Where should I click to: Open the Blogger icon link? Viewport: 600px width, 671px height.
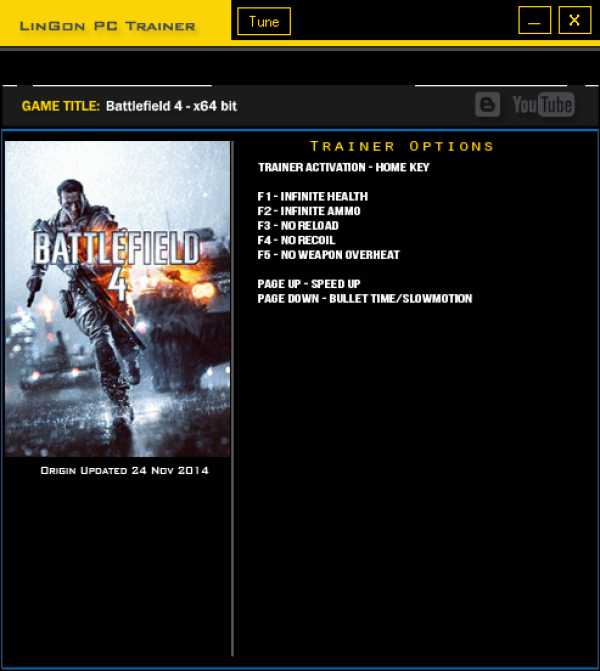tap(487, 104)
